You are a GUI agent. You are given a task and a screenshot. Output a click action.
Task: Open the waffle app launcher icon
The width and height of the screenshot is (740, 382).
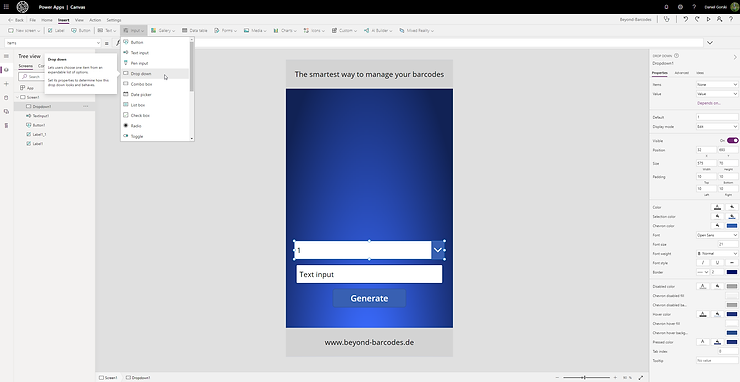point(6,7)
